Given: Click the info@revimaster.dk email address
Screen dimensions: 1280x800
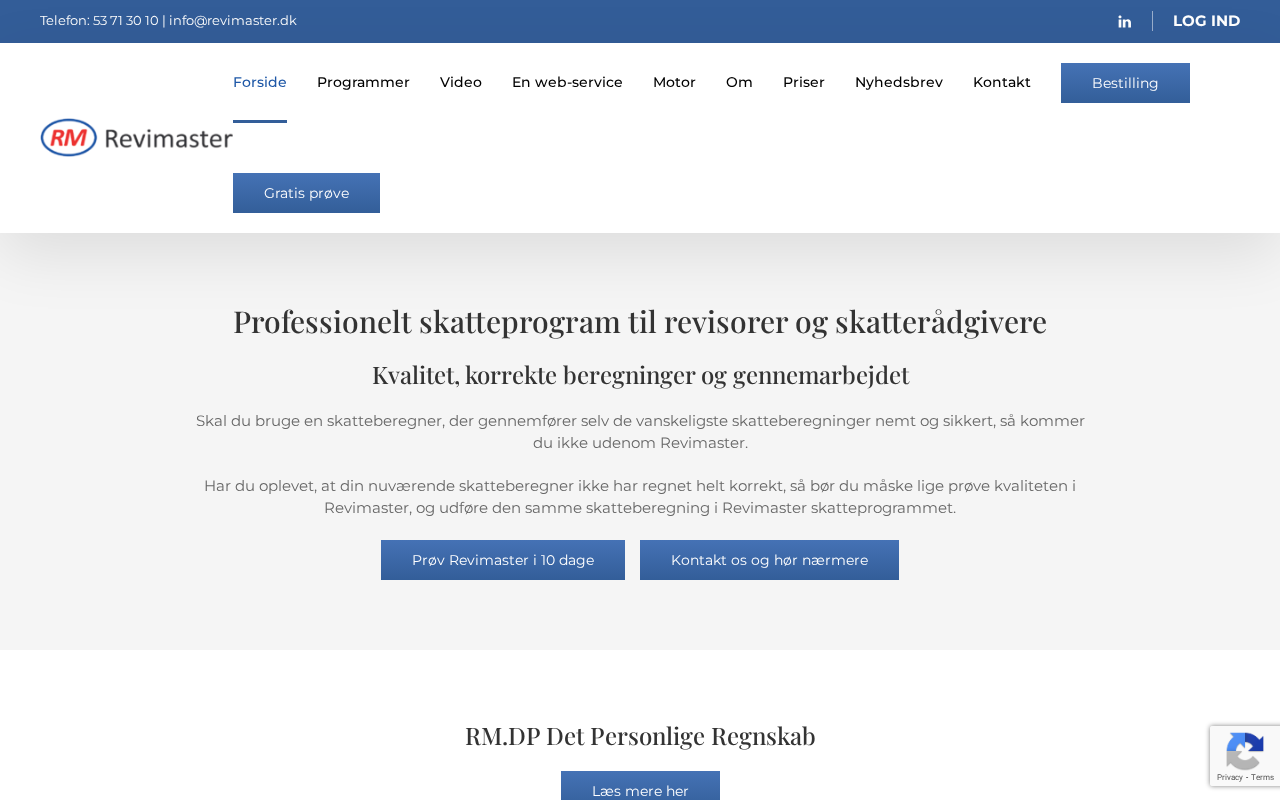Looking at the screenshot, I should tap(233, 21).
